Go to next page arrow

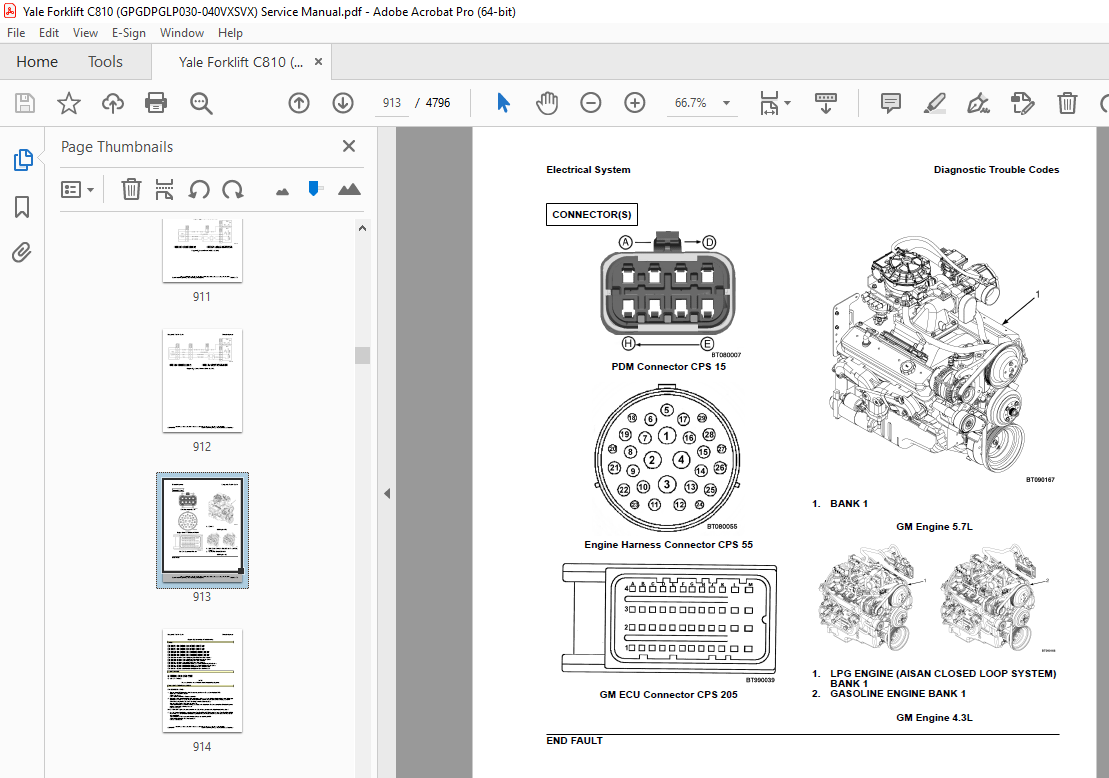pyautogui.click(x=343, y=103)
